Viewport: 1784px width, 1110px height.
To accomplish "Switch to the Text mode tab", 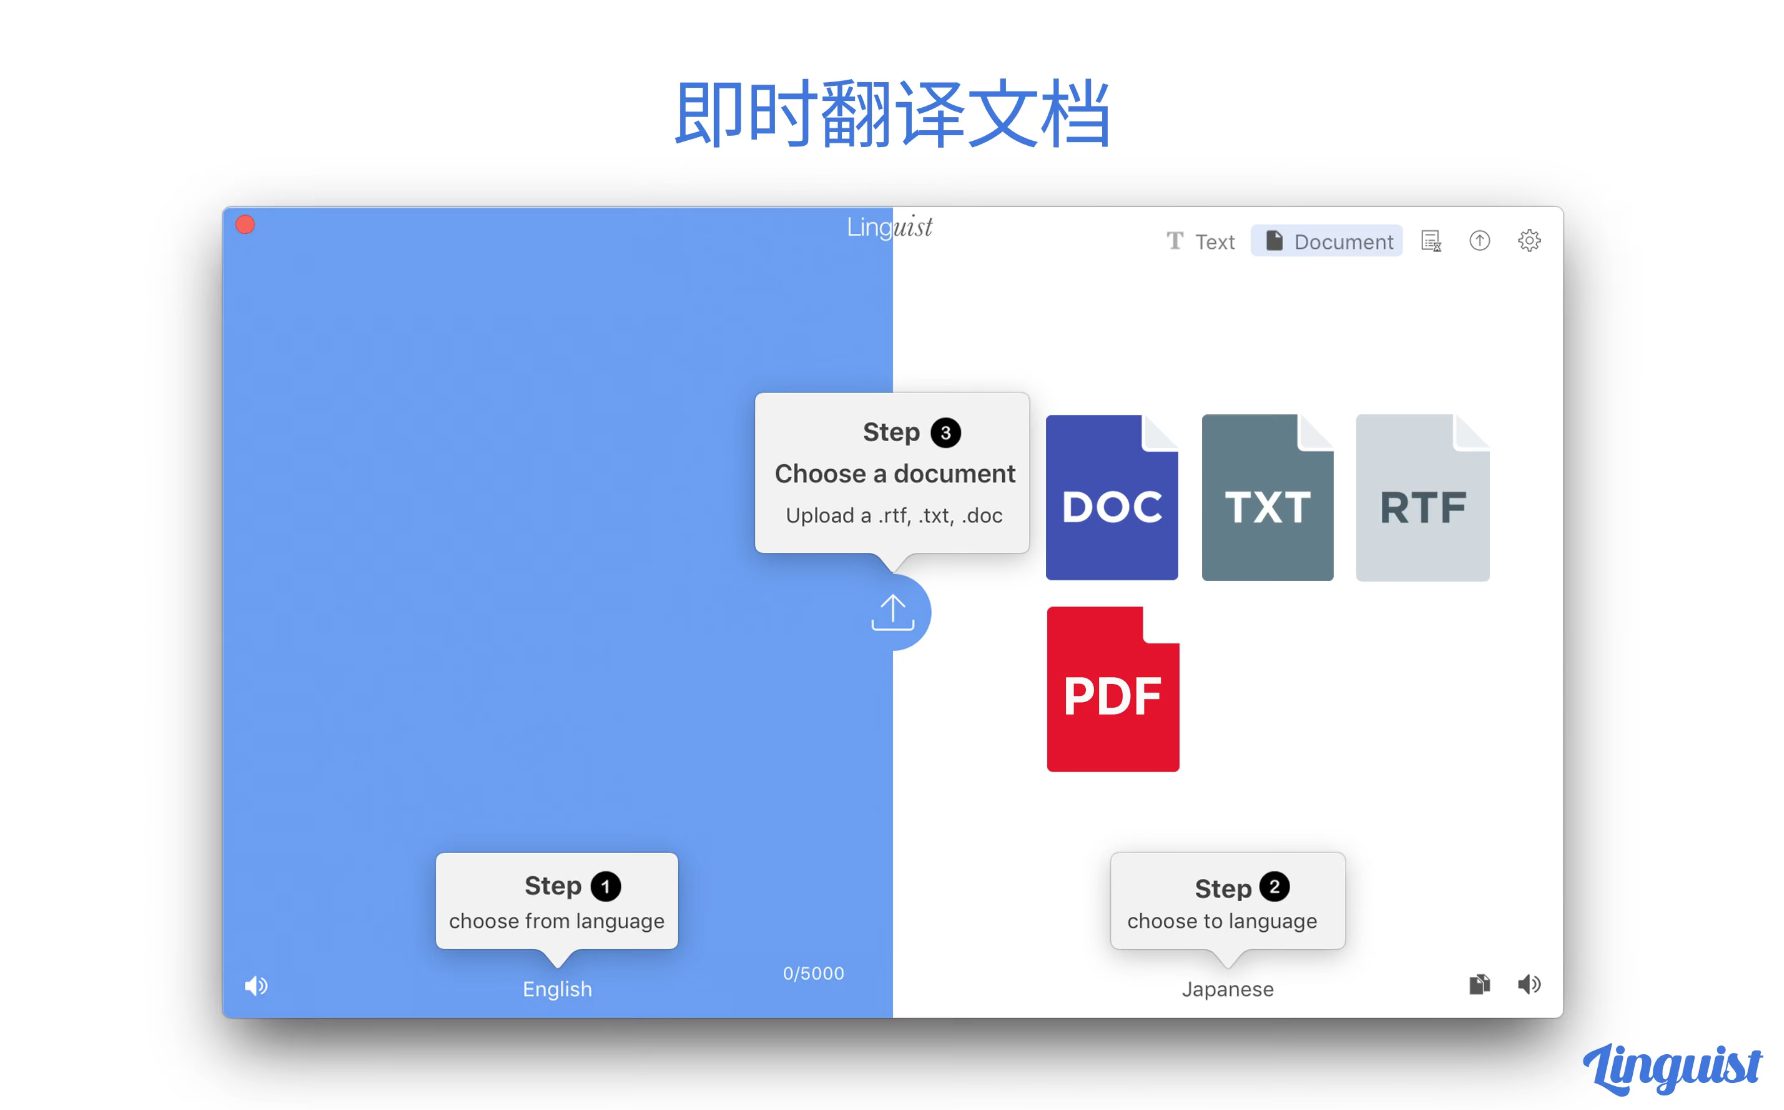I will tap(1201, 242).
